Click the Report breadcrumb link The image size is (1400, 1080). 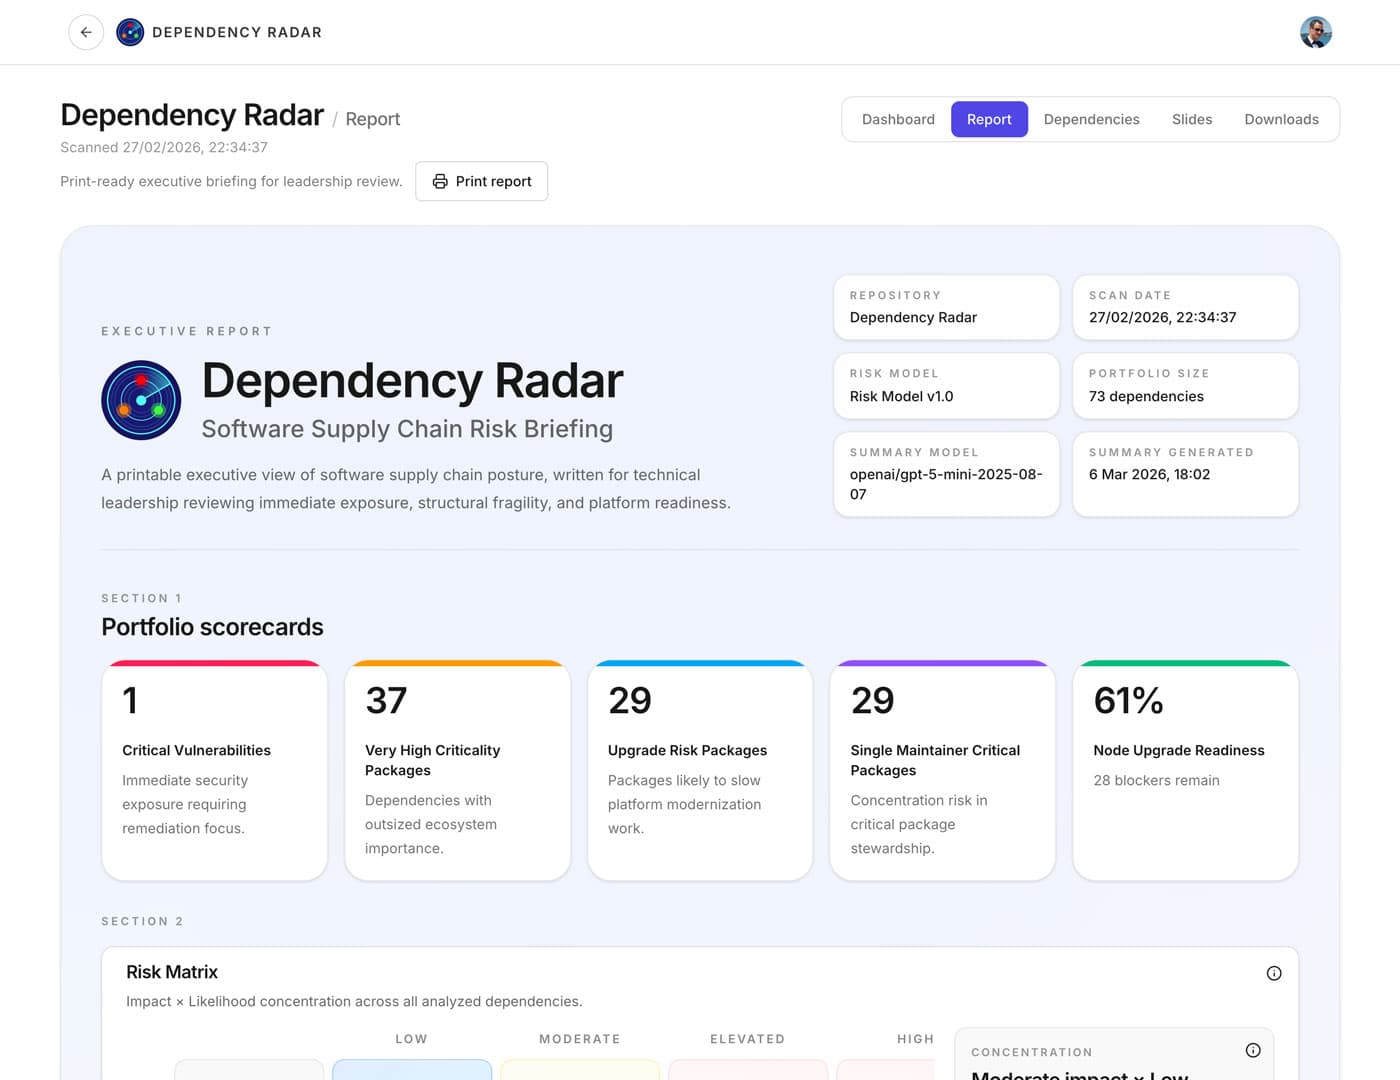point(372,118)
